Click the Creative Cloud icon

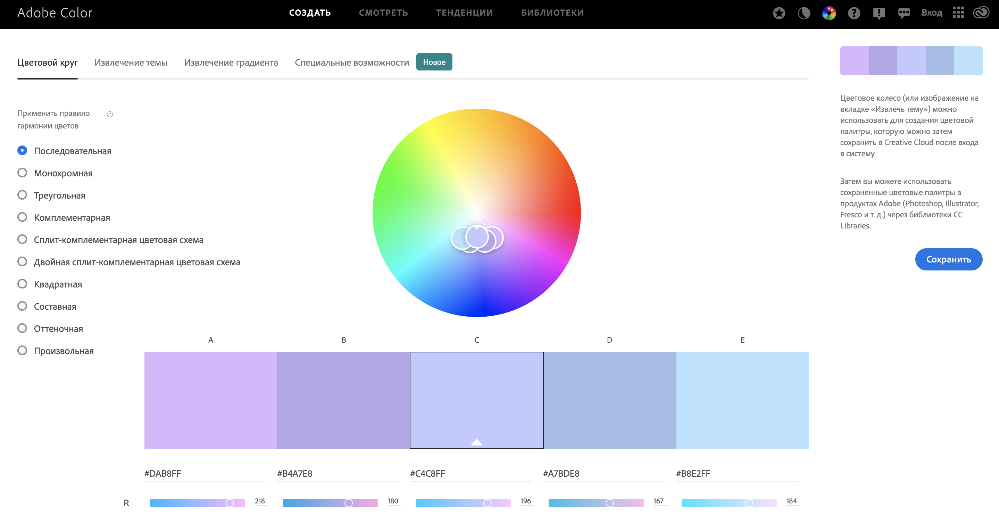click(983, 13)
